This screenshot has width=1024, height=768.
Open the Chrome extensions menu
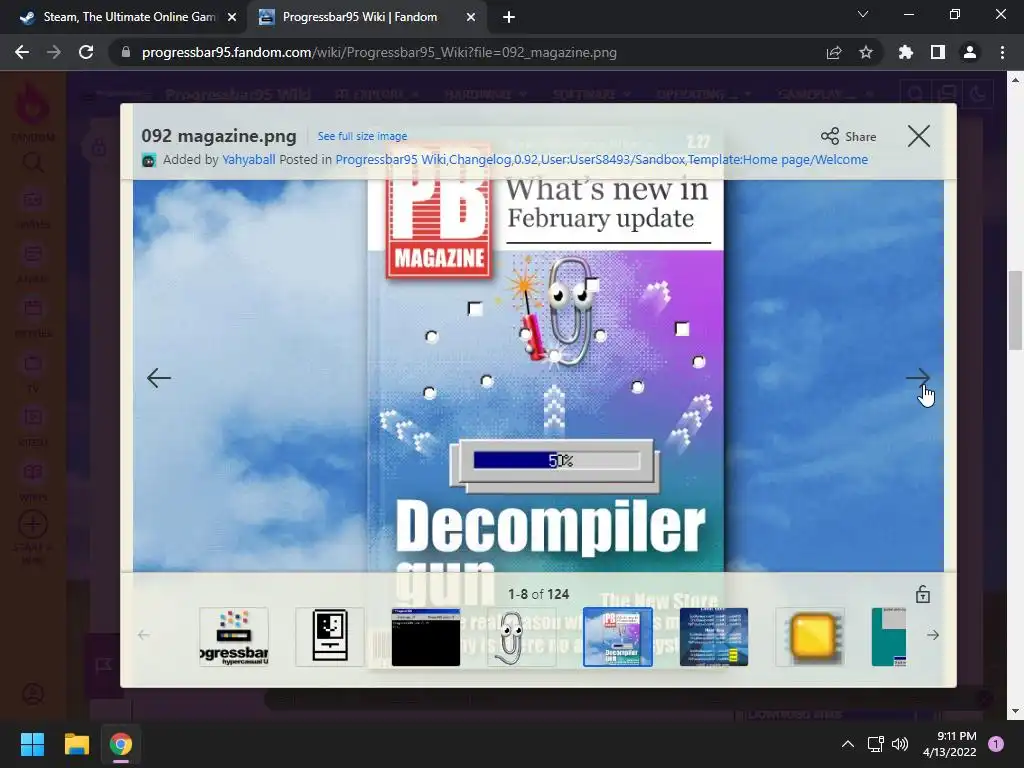(906, 52)
